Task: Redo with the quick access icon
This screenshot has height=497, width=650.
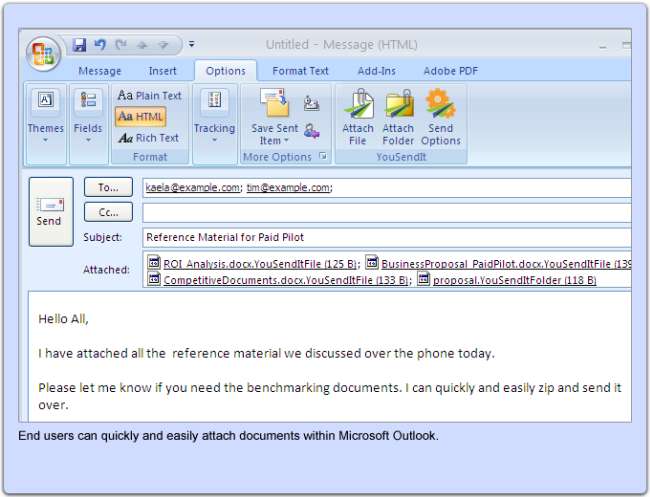Action: (x=121, y=44)
